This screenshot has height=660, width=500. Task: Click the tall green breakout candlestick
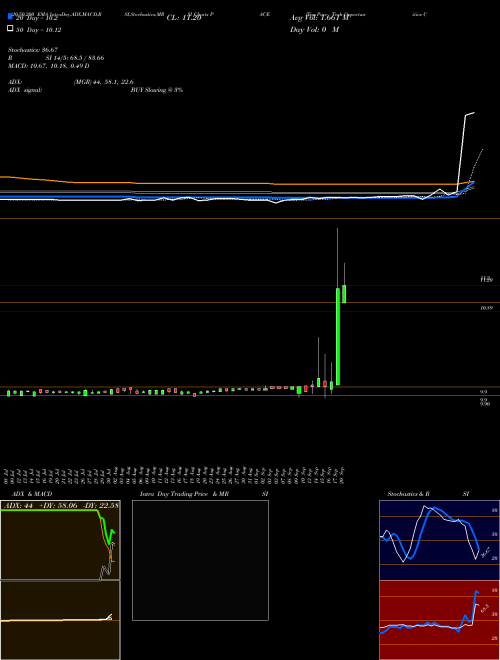[x=338, y=336]
